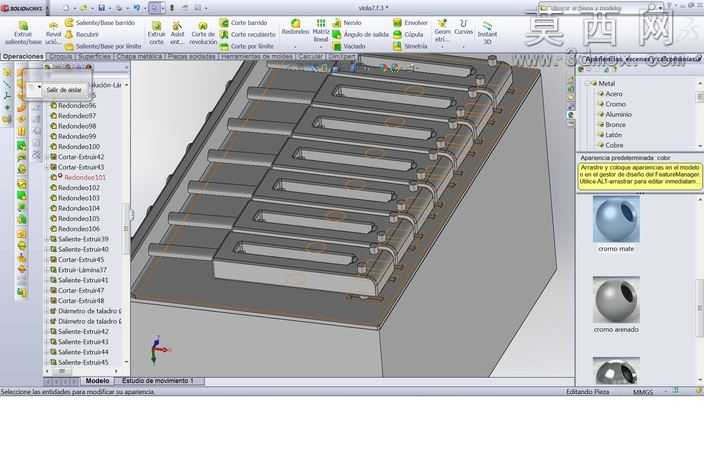
Task: Open dropdown under Matriz lineal button
Action: pyautogui.click(x=321, y=47)
